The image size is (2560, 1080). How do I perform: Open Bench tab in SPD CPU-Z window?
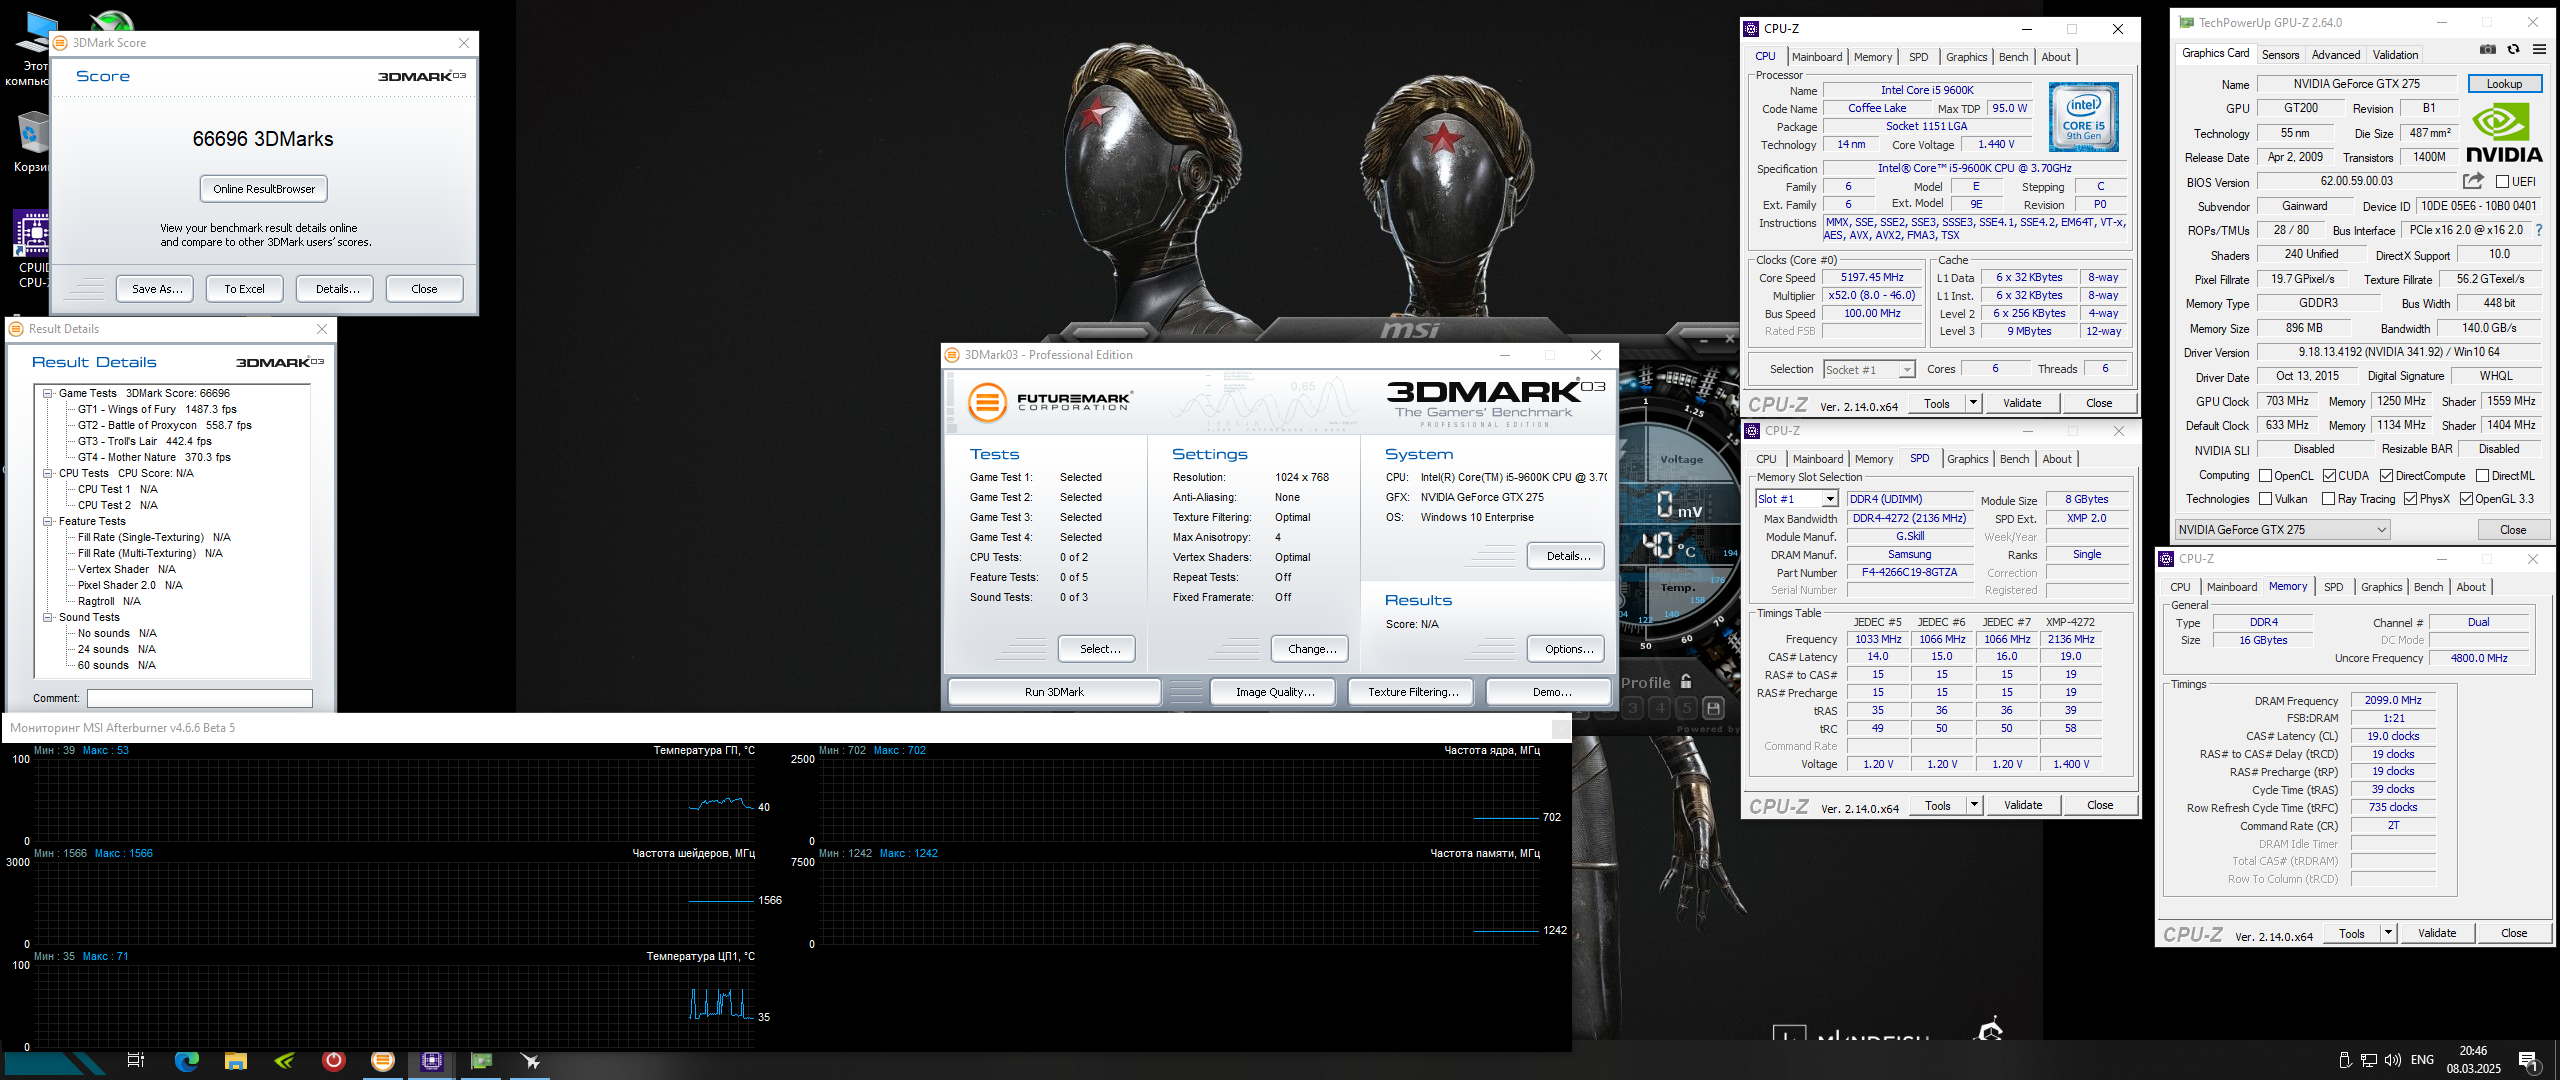(x=2015, y=459)
